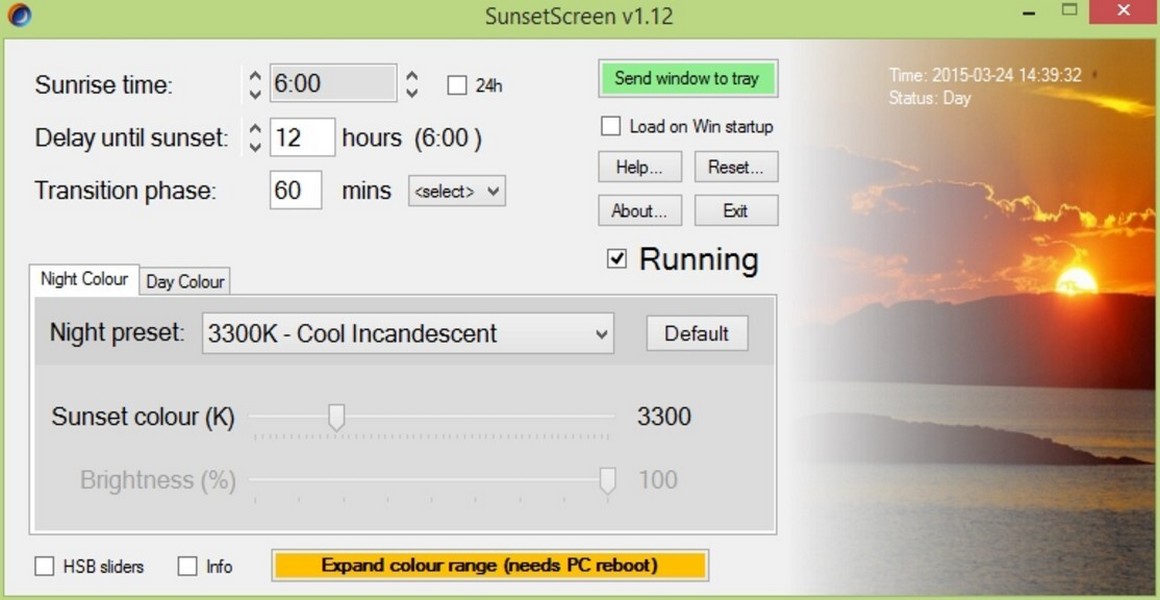Viewport: 1160px width, 600px height.
Task: Click the 'Time: 2015-03-24 14:39:32' text
Action: (985, 75)
